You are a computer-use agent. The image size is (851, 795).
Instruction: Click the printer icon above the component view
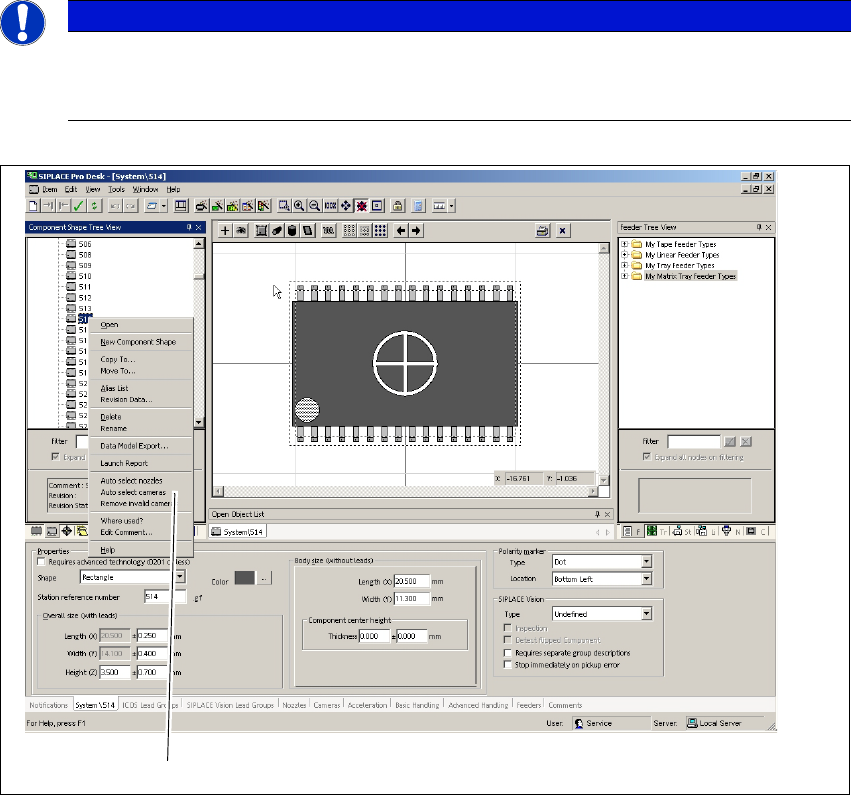(541, 230)
